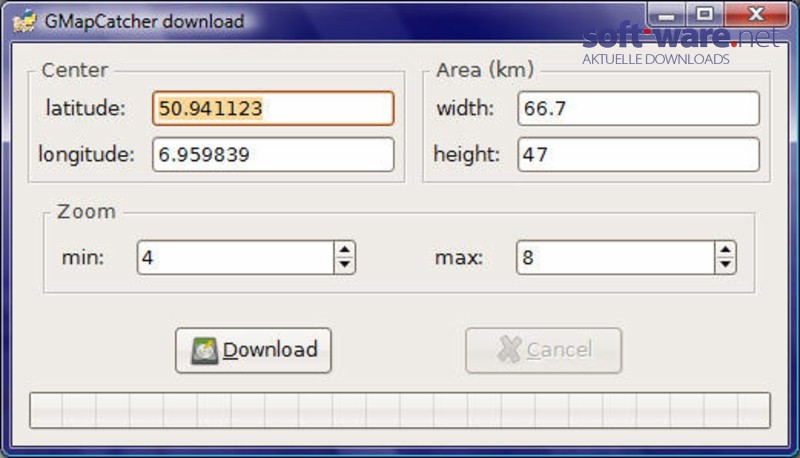800x458 pixels.
Task: Minimize the GMapCatcher download window
Action: pos(666,15)
